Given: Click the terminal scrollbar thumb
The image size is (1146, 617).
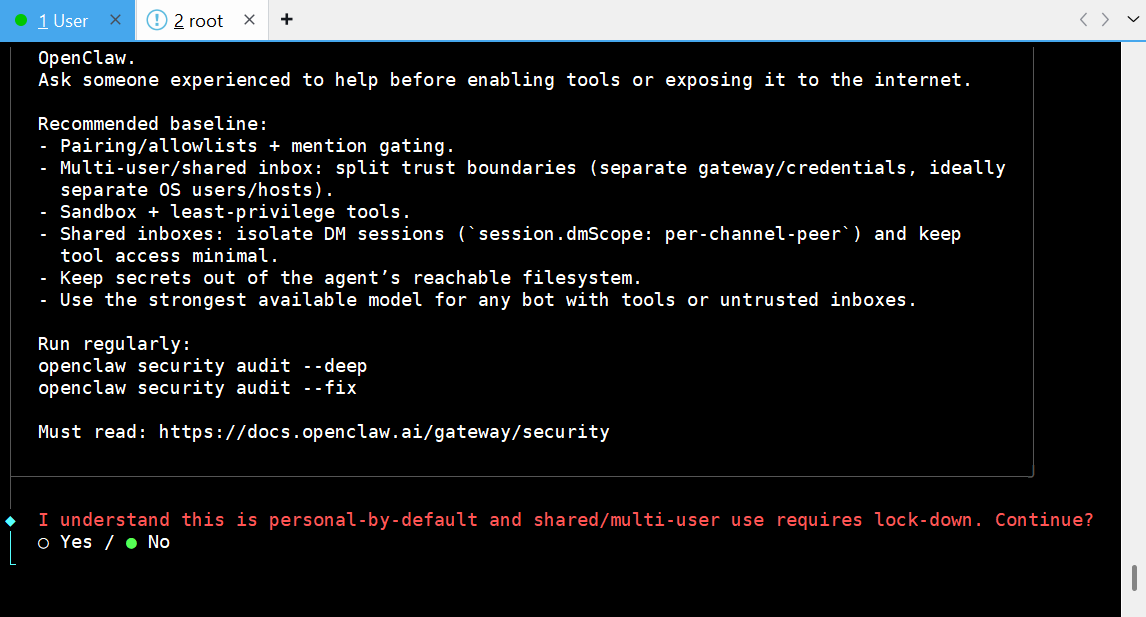Looking at the screenshot, I should point(1133,578).
